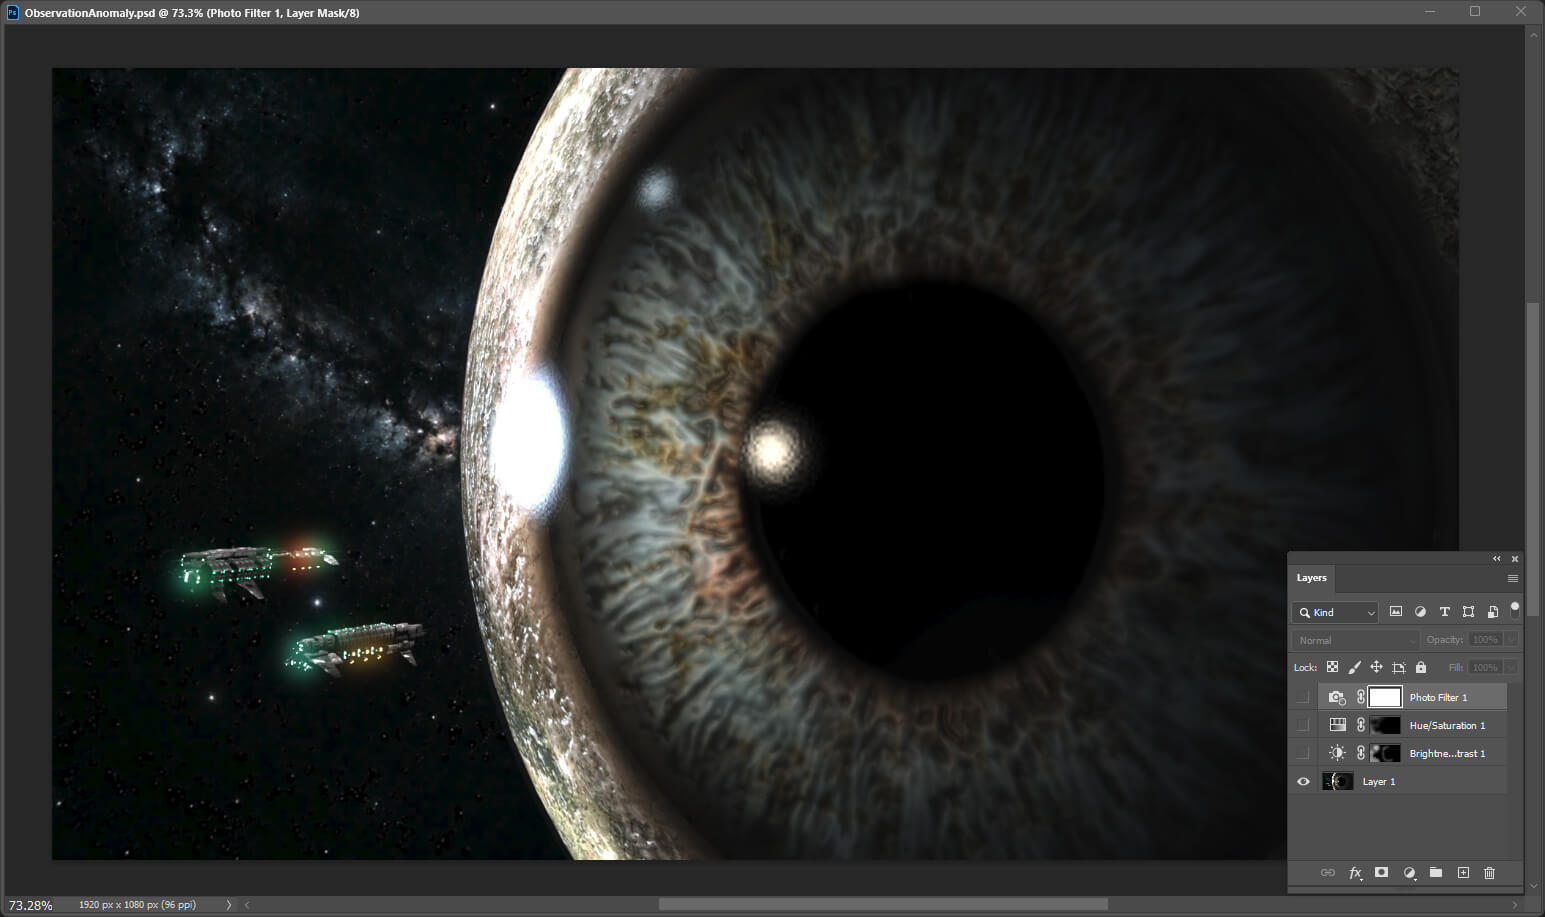Screen dimensions: 1545x917
Task: Filter for pixel layers in Layers panel
Action: tap(1396, 612)
